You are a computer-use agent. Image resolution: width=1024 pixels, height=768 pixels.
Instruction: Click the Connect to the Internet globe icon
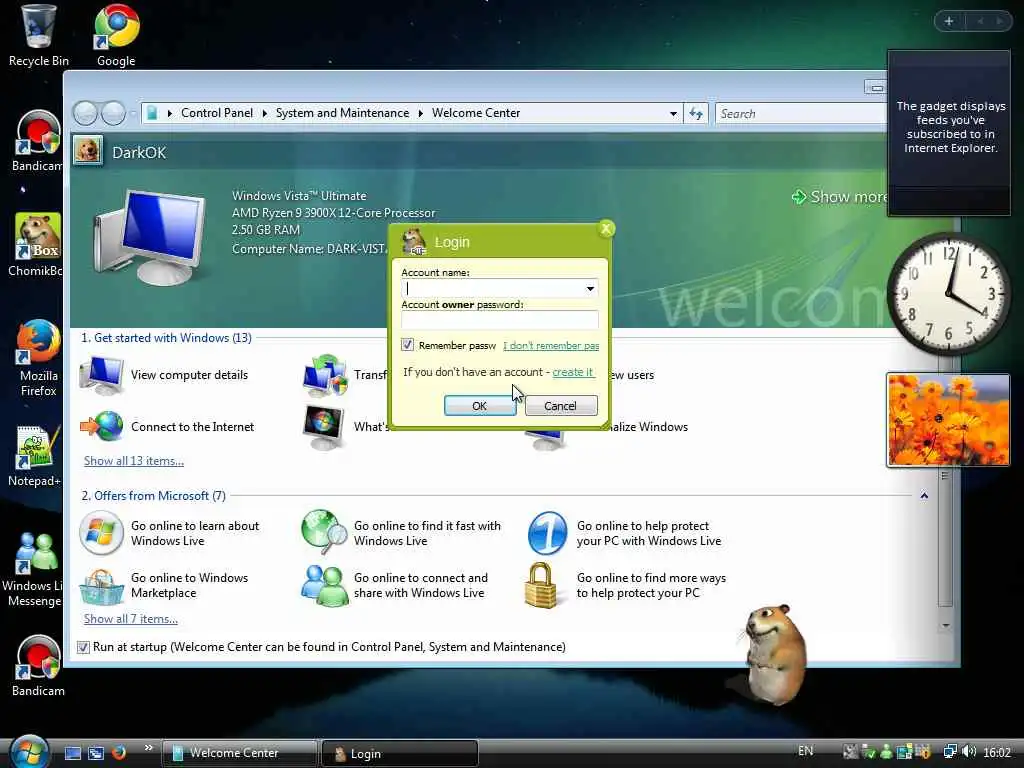coord(101,426)
